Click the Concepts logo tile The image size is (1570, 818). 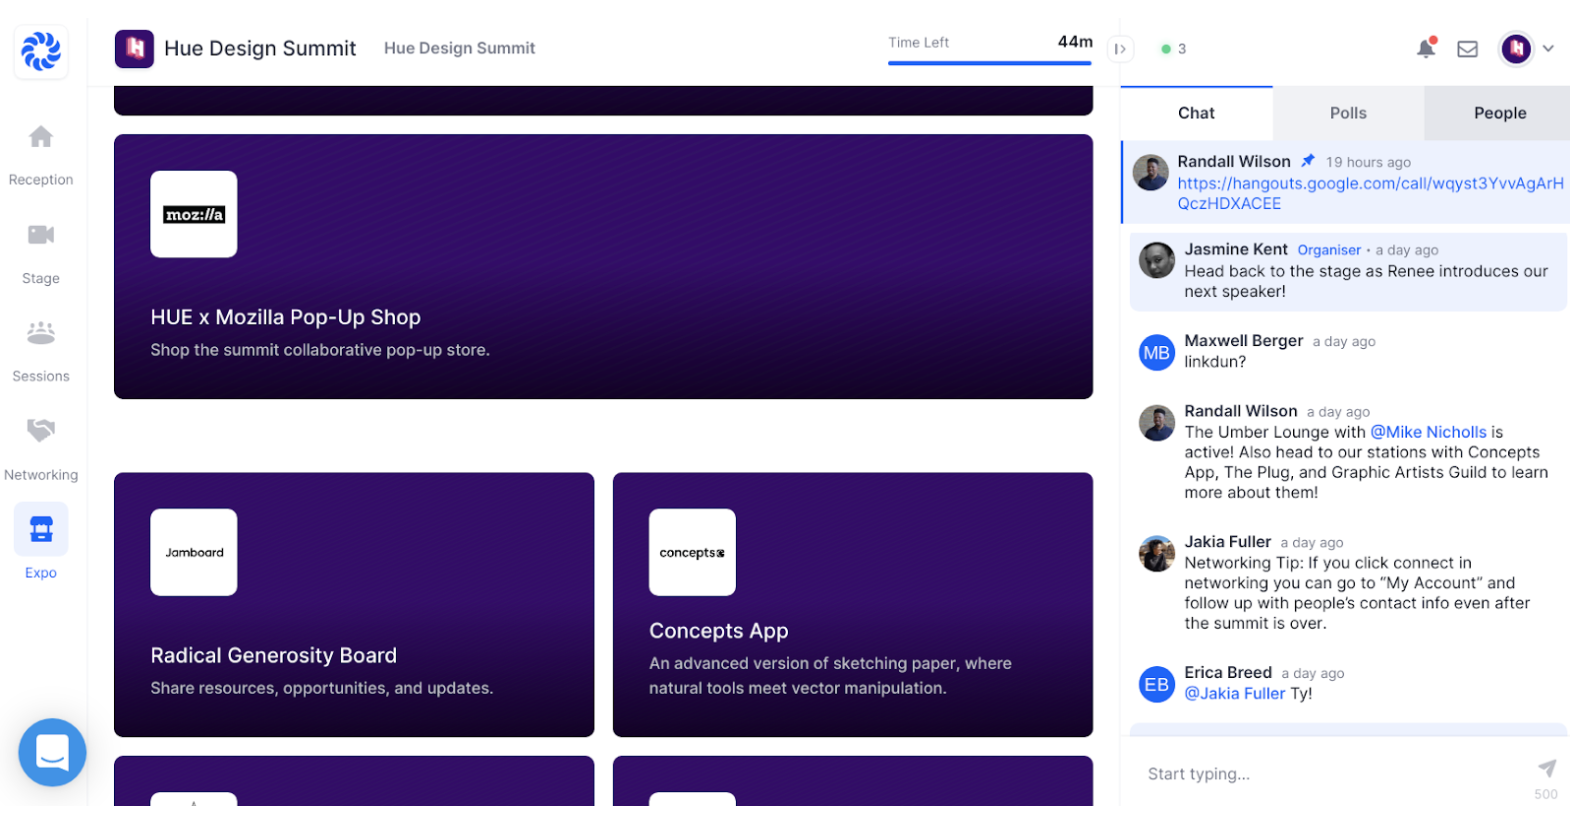tap(692, 552)
